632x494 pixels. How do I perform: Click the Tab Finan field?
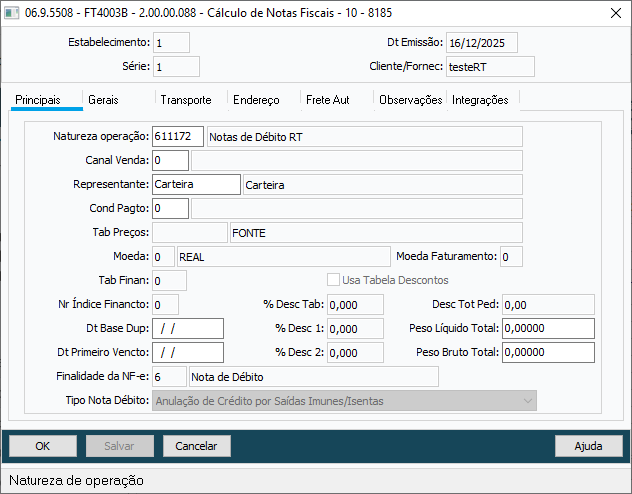[x=169, y=280]
